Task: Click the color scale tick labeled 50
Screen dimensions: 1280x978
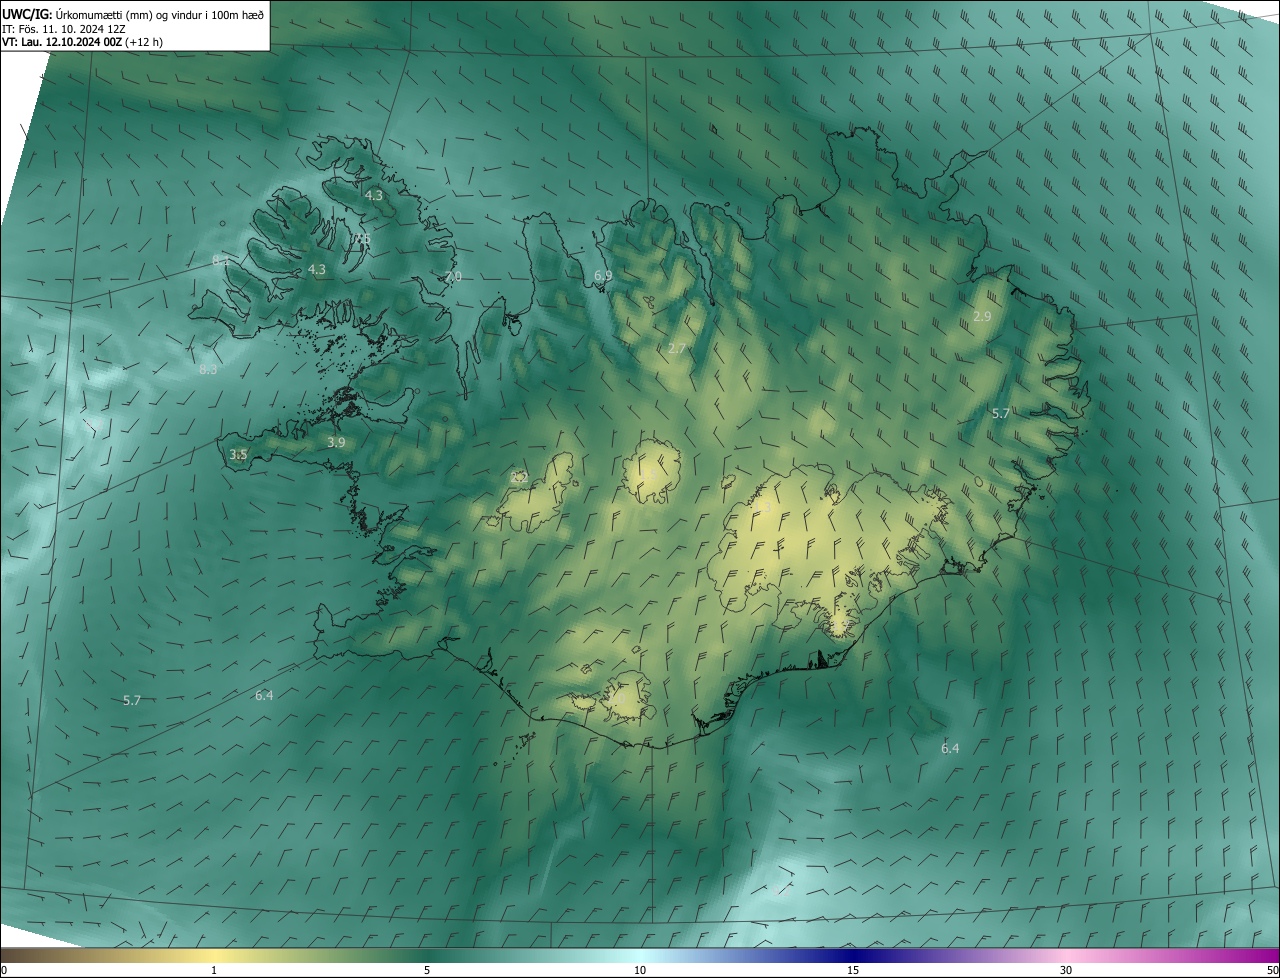Action: (1272, 971)
